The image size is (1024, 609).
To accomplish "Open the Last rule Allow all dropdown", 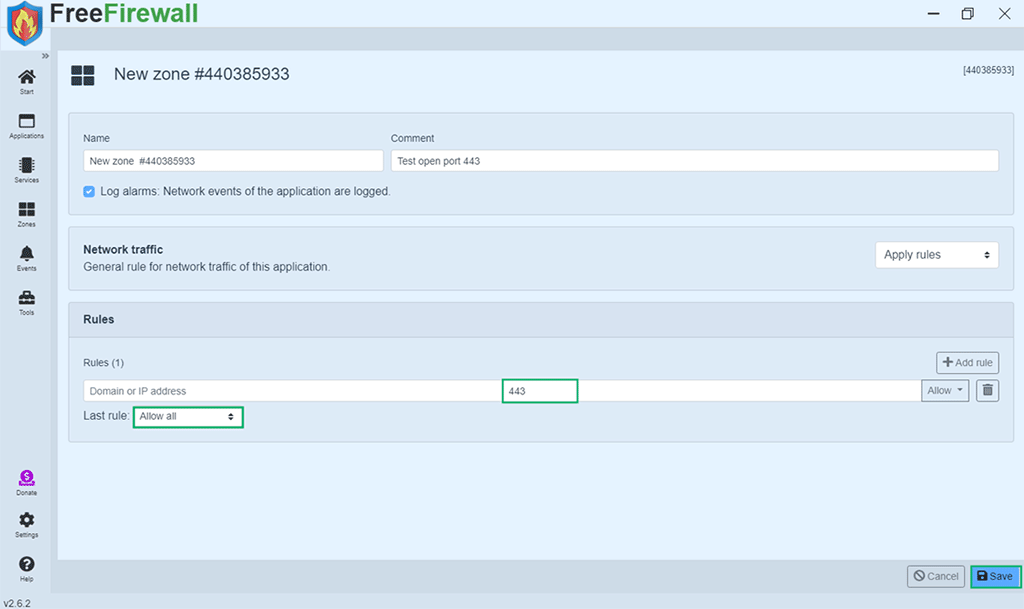I will (188, 416).
